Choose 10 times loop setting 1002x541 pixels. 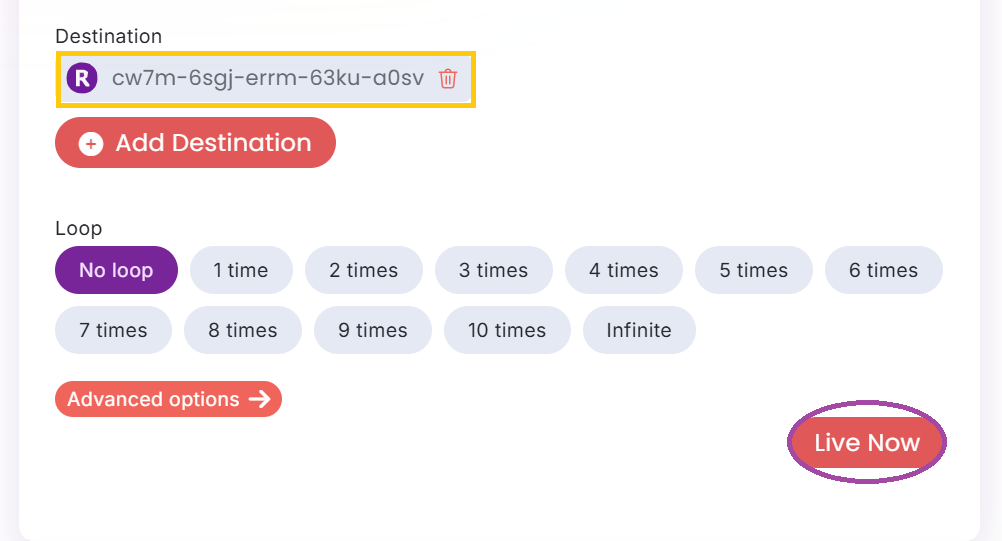point(507,330)
